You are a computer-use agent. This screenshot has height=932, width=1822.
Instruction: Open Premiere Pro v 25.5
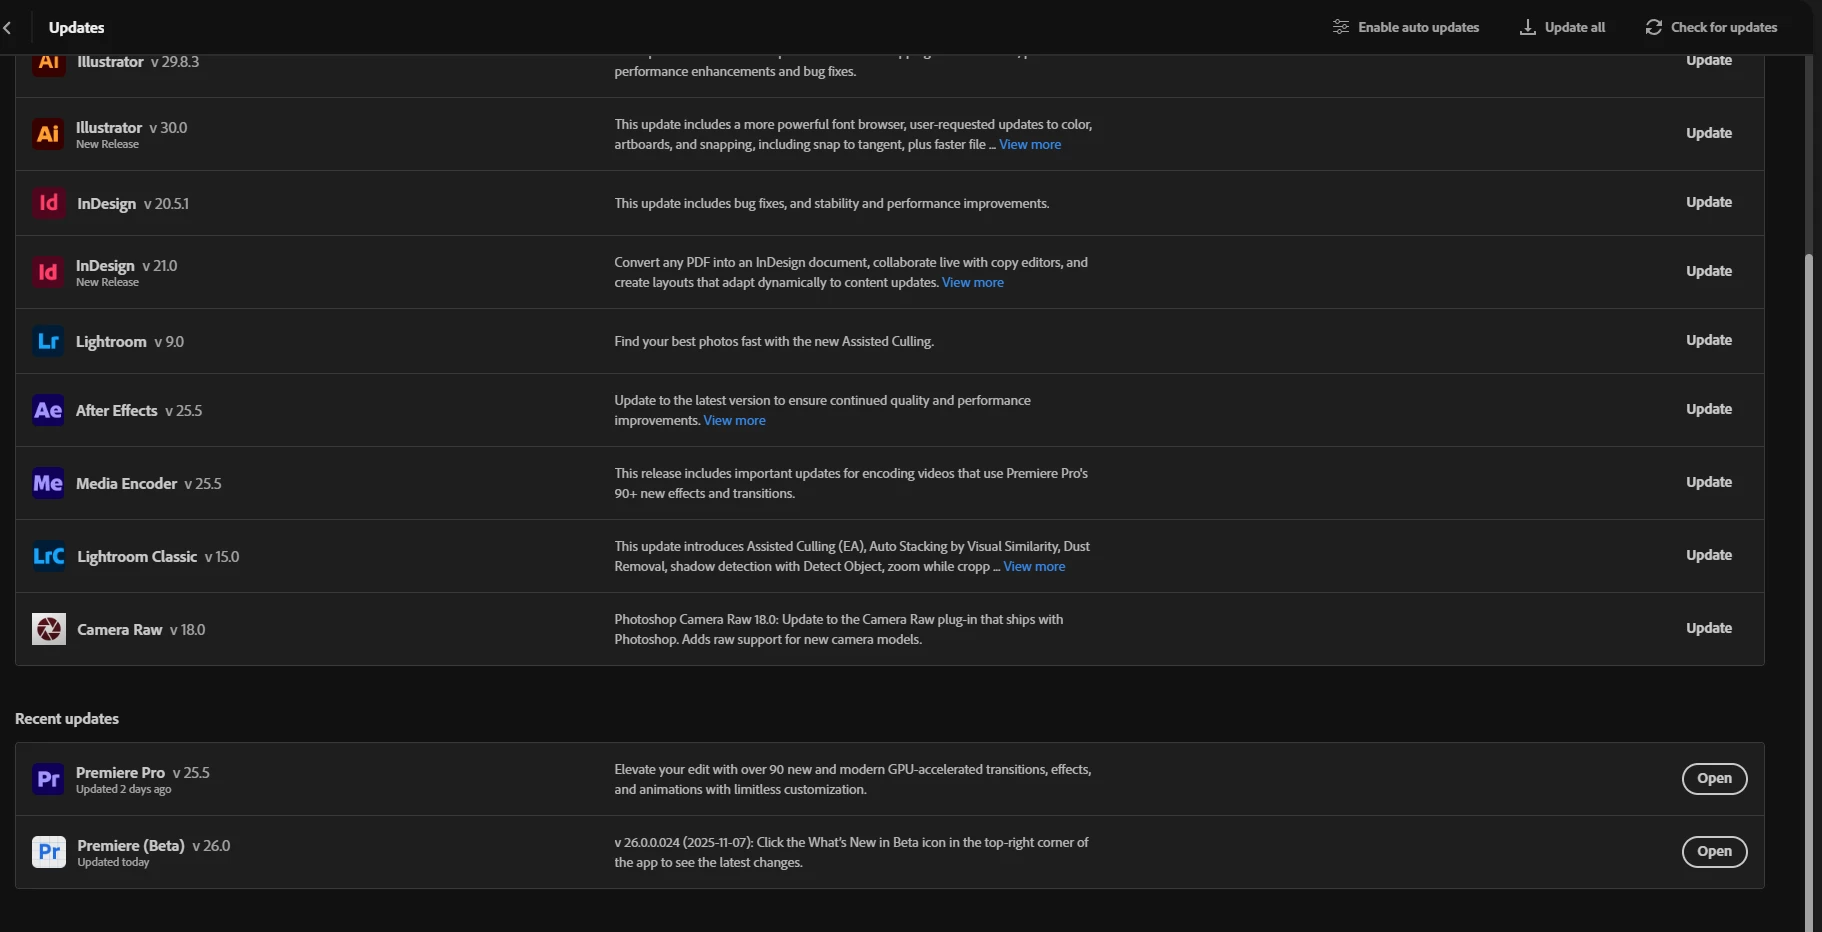point(1714,779)
